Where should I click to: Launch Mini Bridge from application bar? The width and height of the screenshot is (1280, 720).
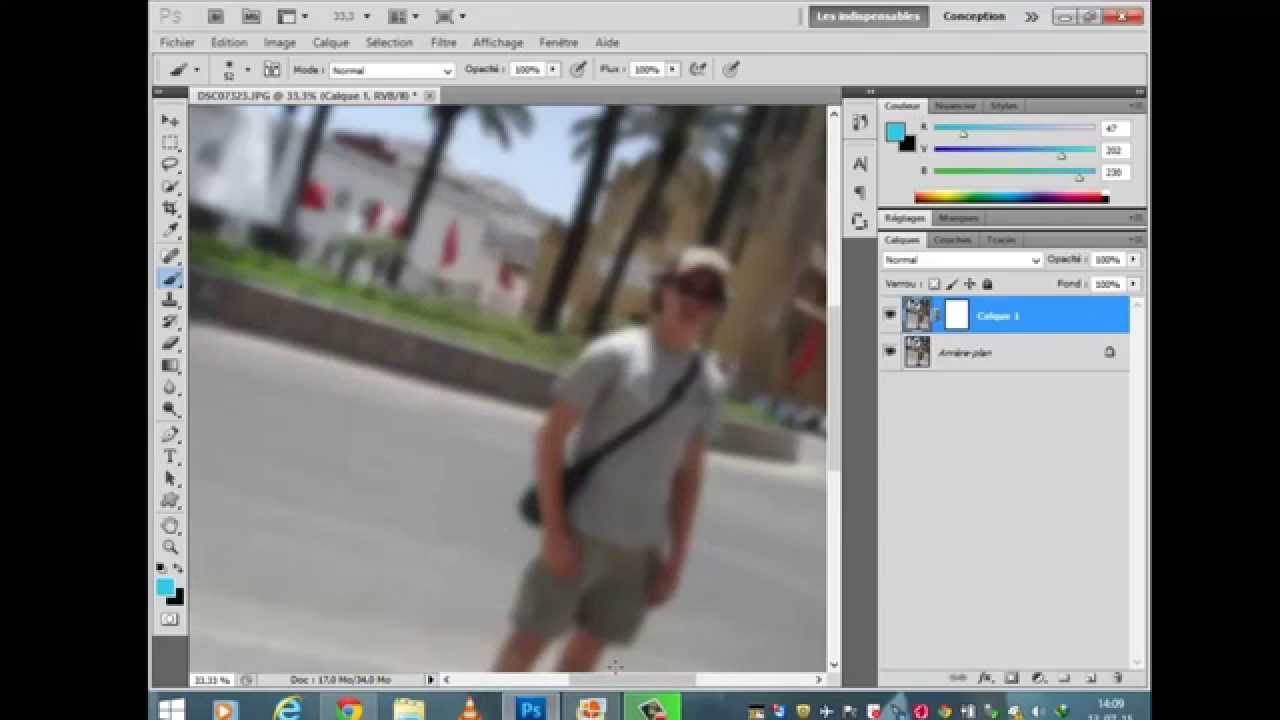click(252, 16)
